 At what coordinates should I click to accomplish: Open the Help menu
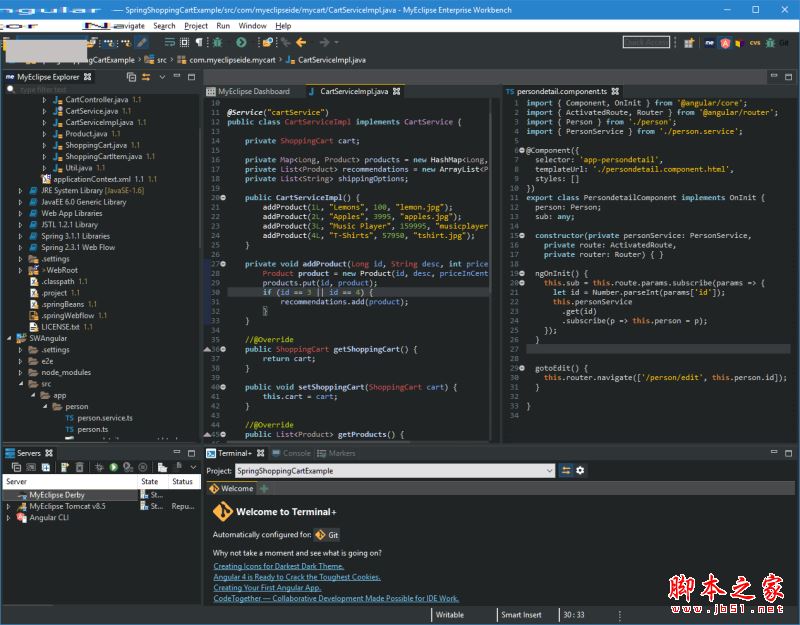[x=283, y=26]
